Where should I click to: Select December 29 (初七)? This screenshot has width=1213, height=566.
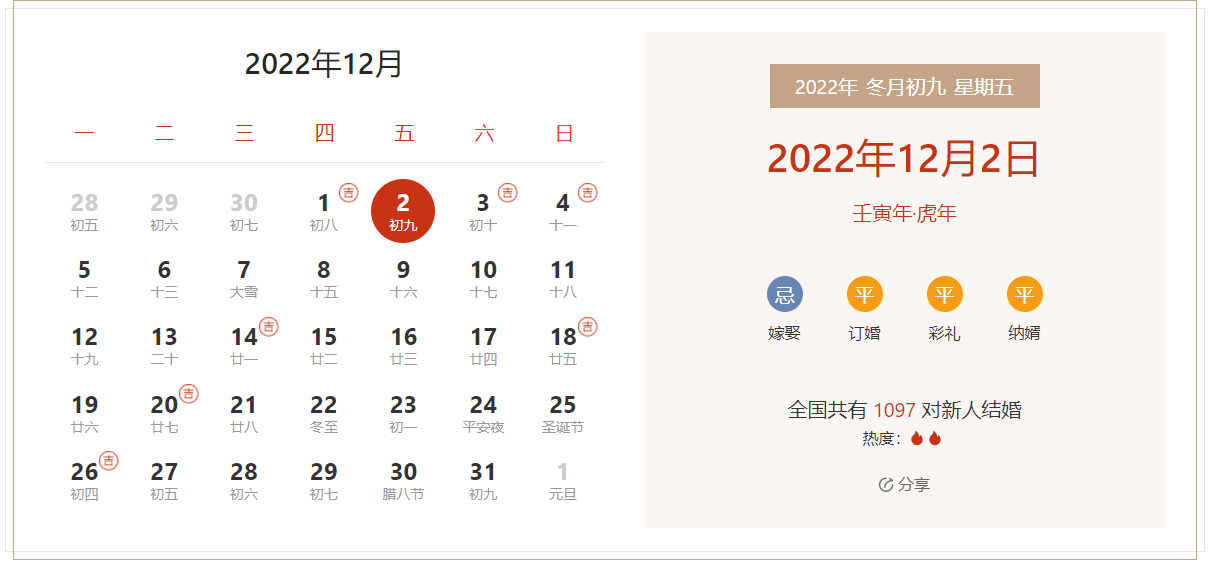coord(324,481)
